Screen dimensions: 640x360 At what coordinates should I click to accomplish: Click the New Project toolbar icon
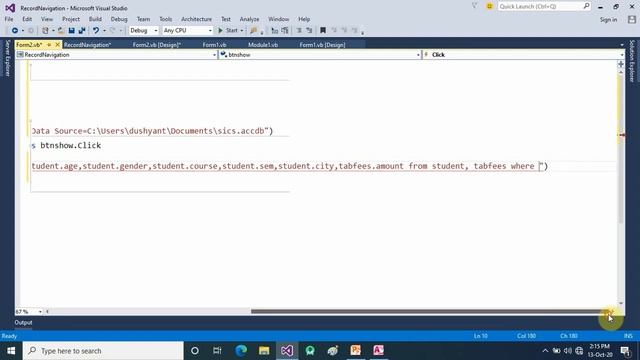(x=45, y=31)
